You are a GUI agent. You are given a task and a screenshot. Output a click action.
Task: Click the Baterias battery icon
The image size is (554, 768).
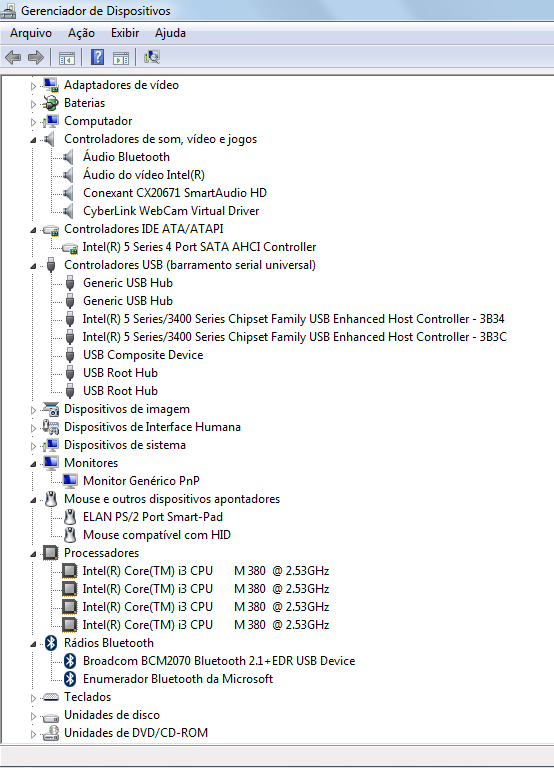pos(50,103)
